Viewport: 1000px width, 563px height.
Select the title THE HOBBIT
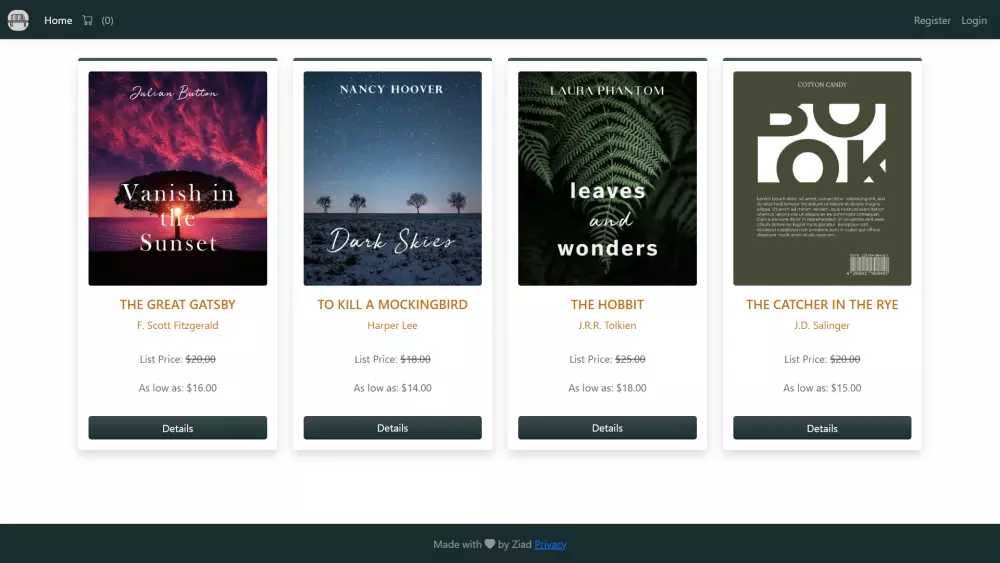607,304
